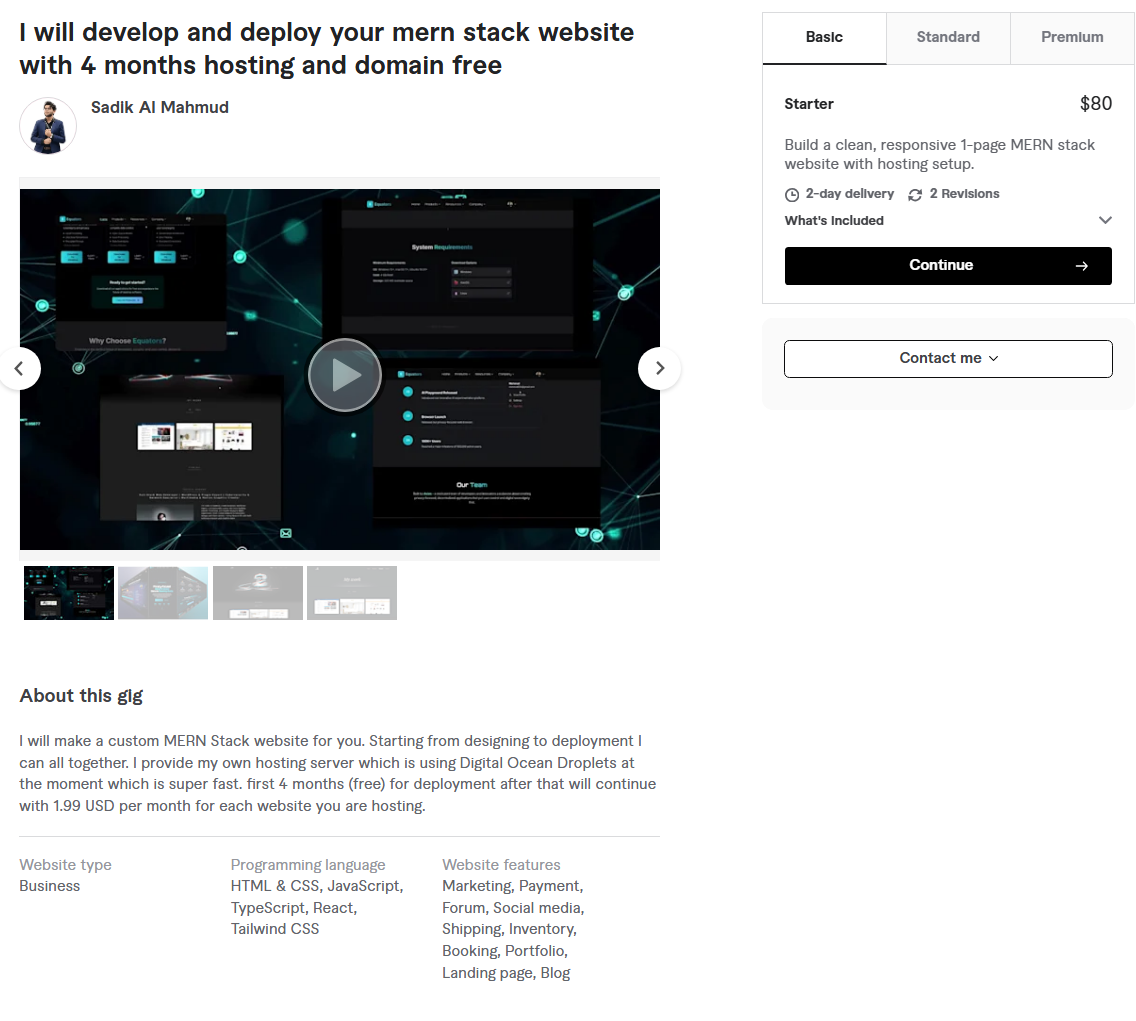Go to previous gallery slide arrow
The height and width of the screenshot is (1021, 1136).
[19, 368]
